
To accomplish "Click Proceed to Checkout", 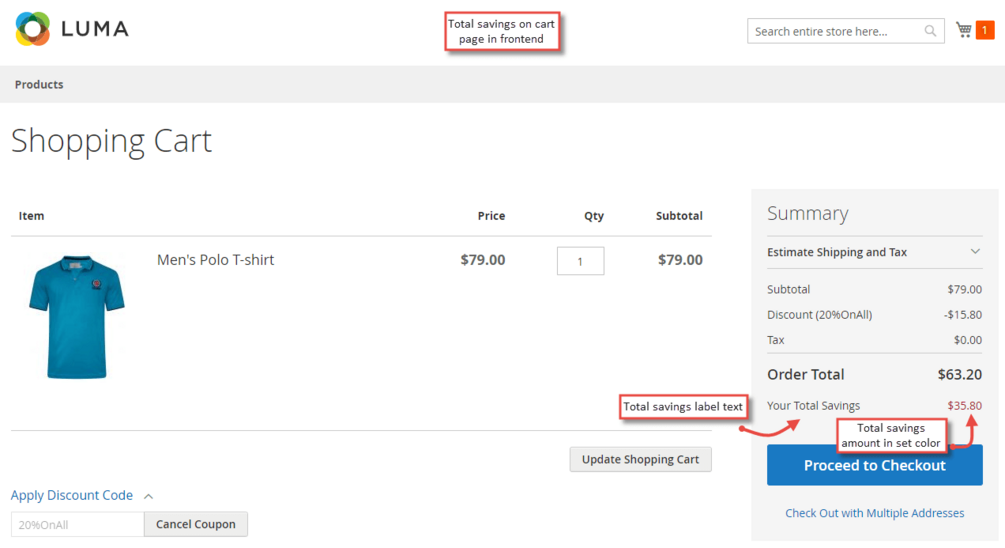I will pyautogui.click(x=874, y=465).
